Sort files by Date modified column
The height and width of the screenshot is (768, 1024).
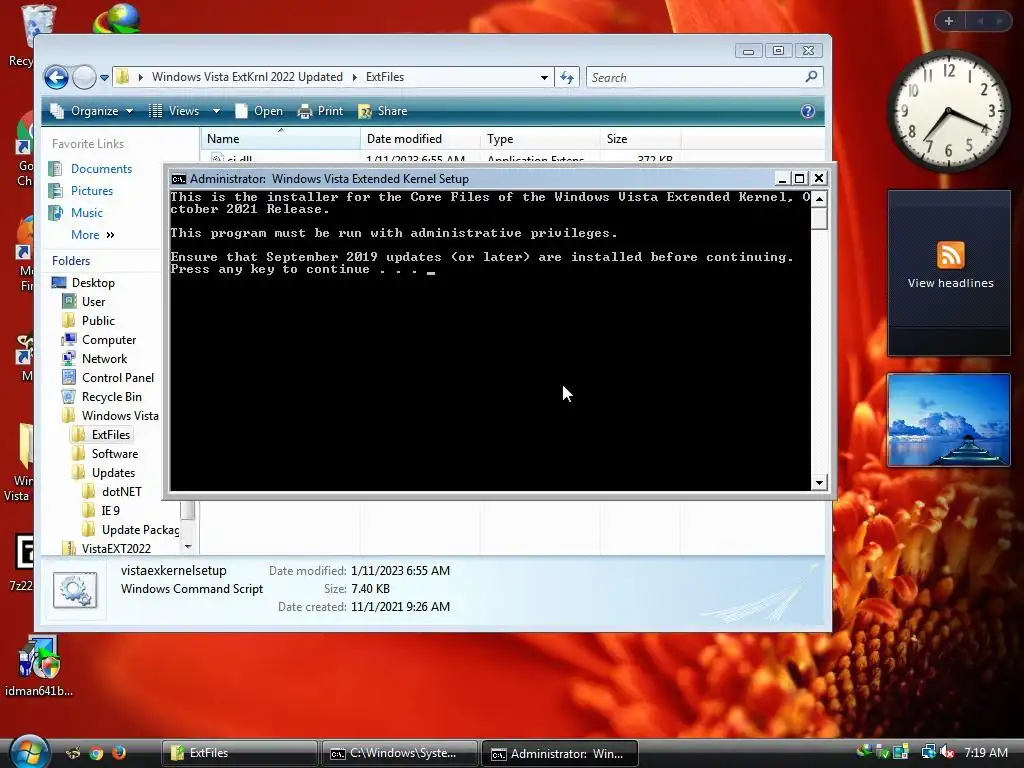tap(420, 138)
